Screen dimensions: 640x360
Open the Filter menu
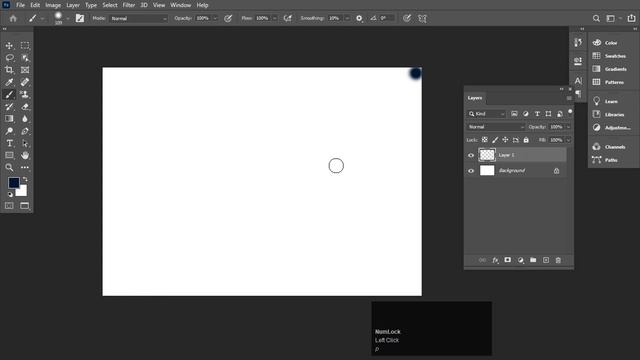pos(129,5)
